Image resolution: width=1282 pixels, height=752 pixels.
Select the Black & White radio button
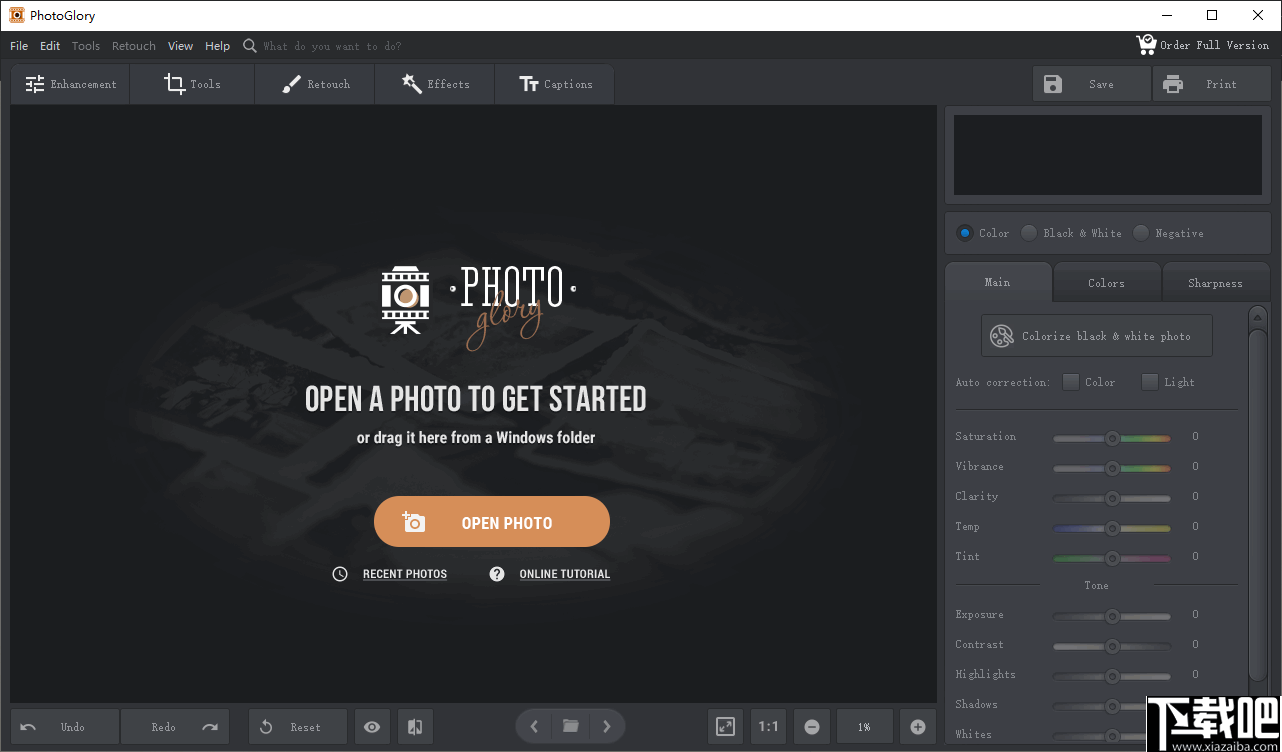[x=1029, y=233]
